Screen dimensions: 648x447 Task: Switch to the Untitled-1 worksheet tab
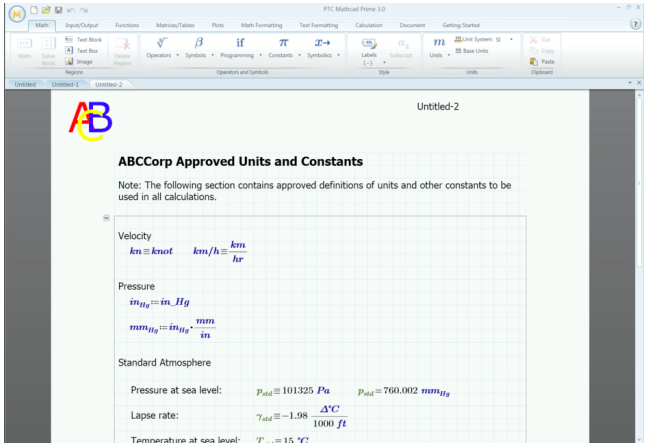point(67,84)
